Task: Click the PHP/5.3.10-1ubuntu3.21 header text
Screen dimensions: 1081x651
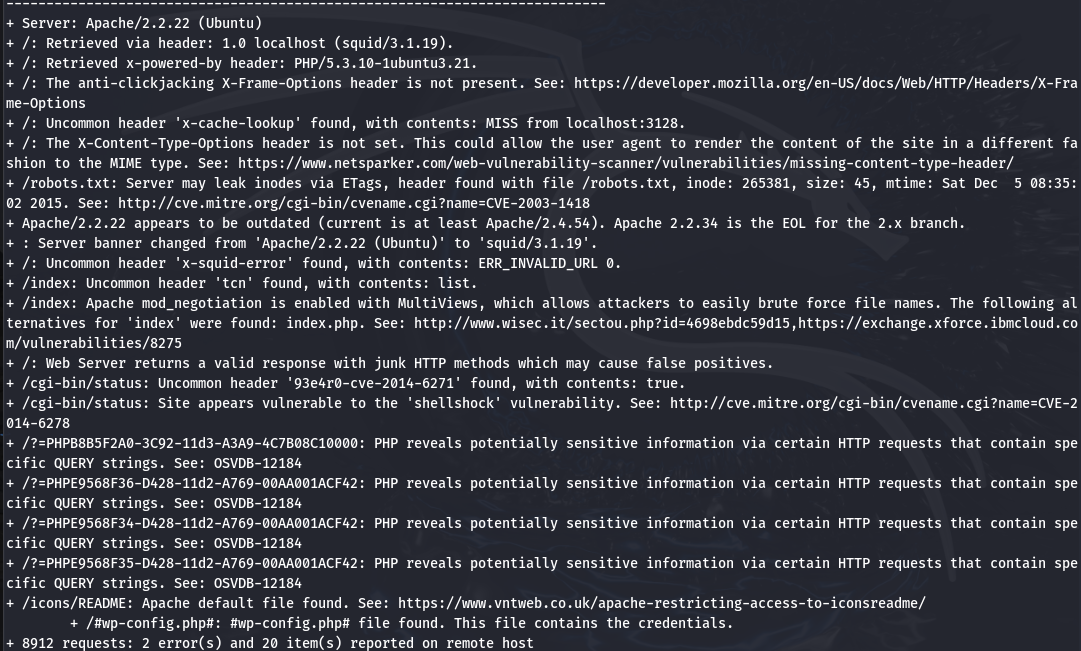Action: coord(382,63)
